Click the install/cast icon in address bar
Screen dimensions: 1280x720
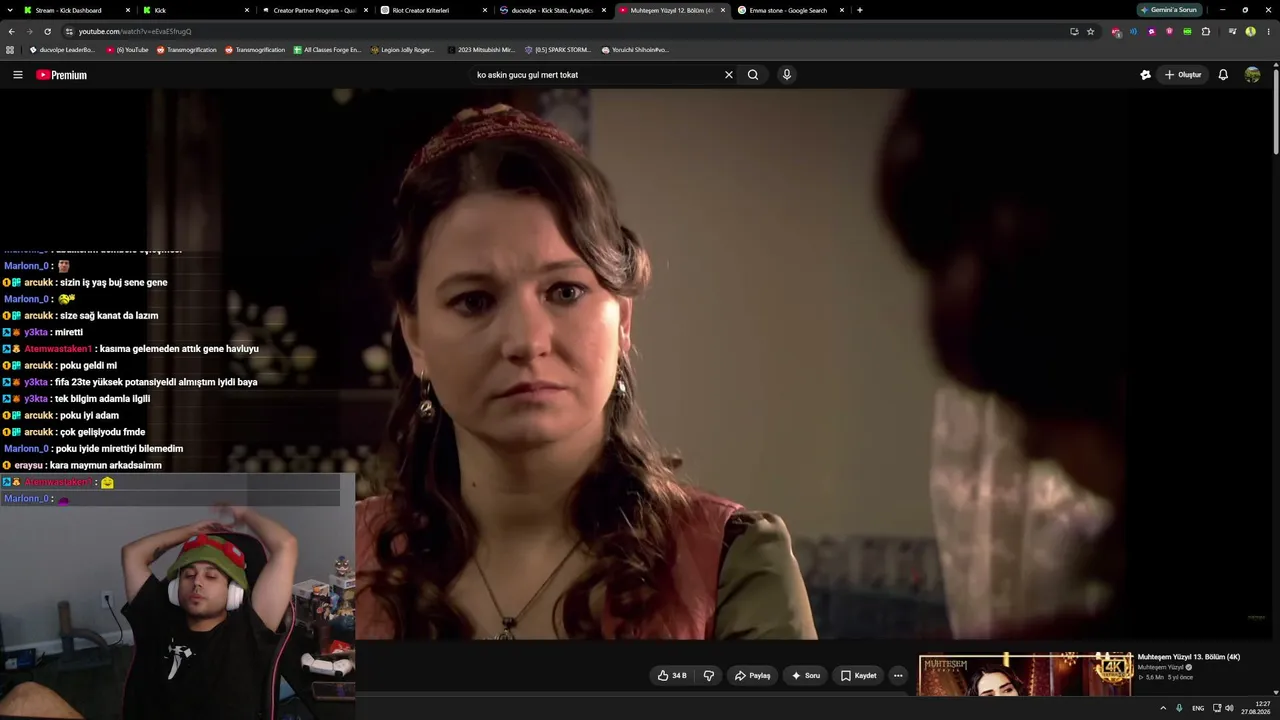coord(1074,31)
